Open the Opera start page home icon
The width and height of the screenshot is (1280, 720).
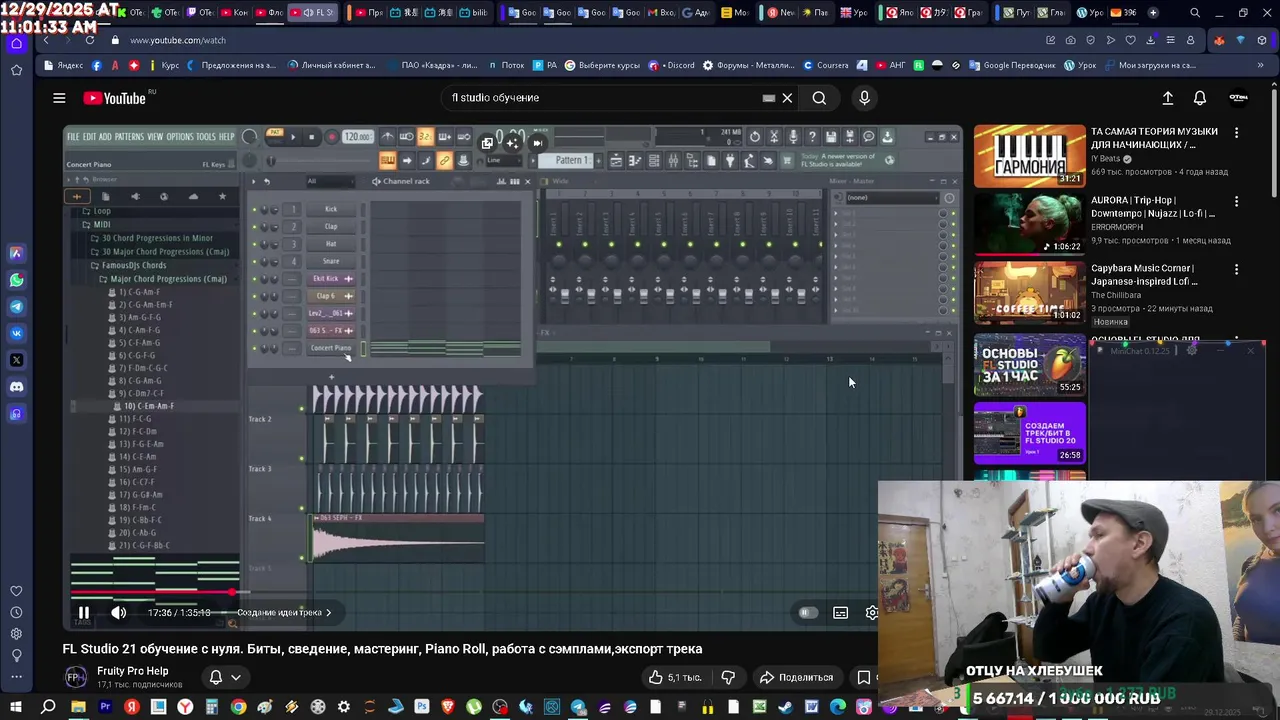click(x=16, y=43)
